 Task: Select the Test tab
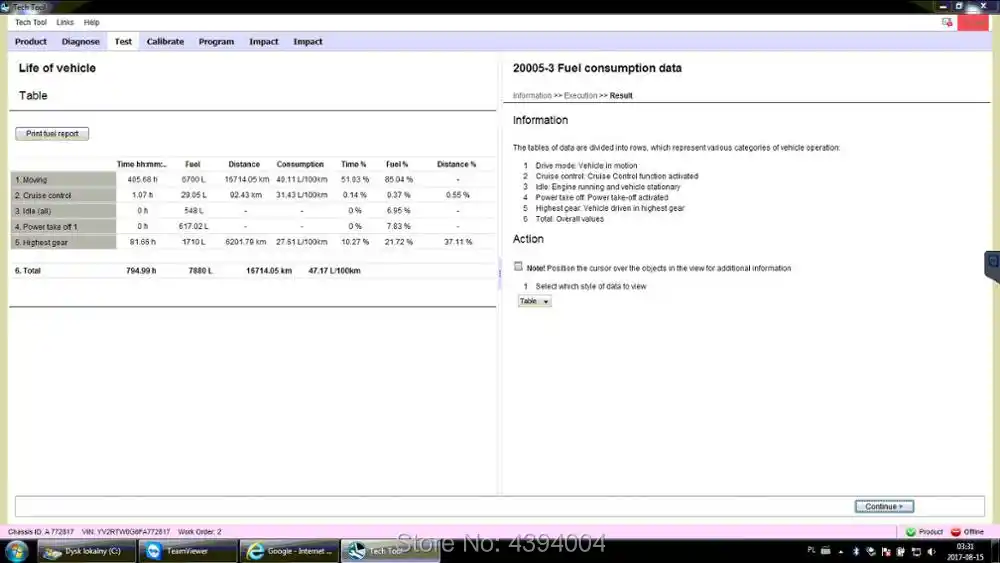pyautogui.click(x=123, y=41)
